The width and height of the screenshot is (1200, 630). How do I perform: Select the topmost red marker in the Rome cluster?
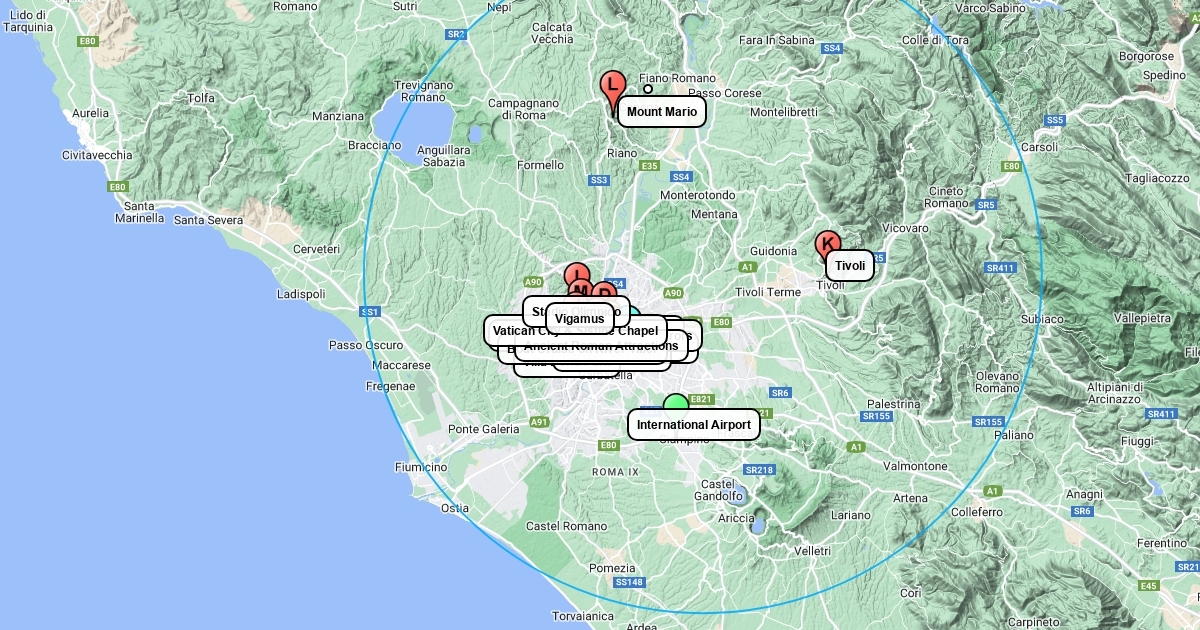click(577, 273)
